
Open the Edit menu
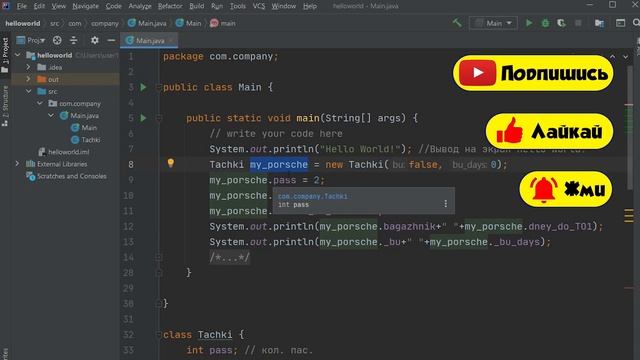(39, 6)
